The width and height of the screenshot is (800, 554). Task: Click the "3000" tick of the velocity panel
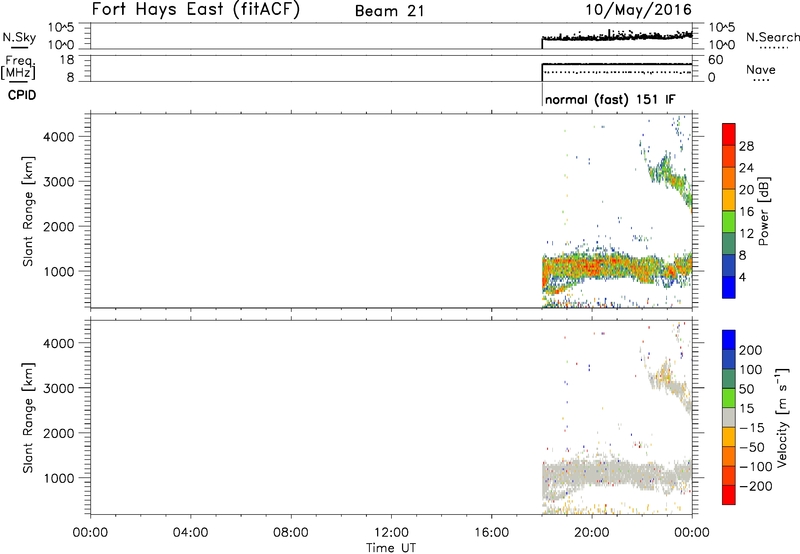click(x=59, y=388)
